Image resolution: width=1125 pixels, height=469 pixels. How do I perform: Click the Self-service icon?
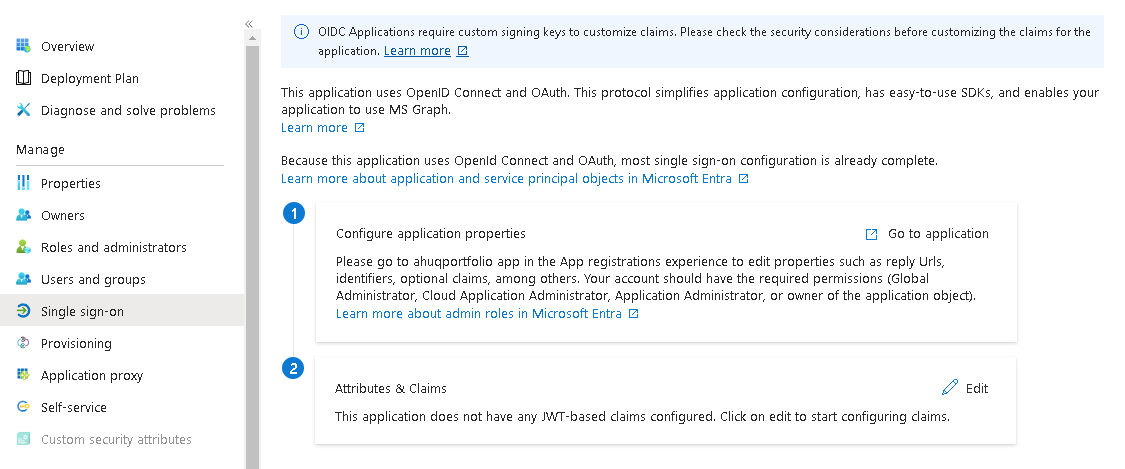click(23, 407)
